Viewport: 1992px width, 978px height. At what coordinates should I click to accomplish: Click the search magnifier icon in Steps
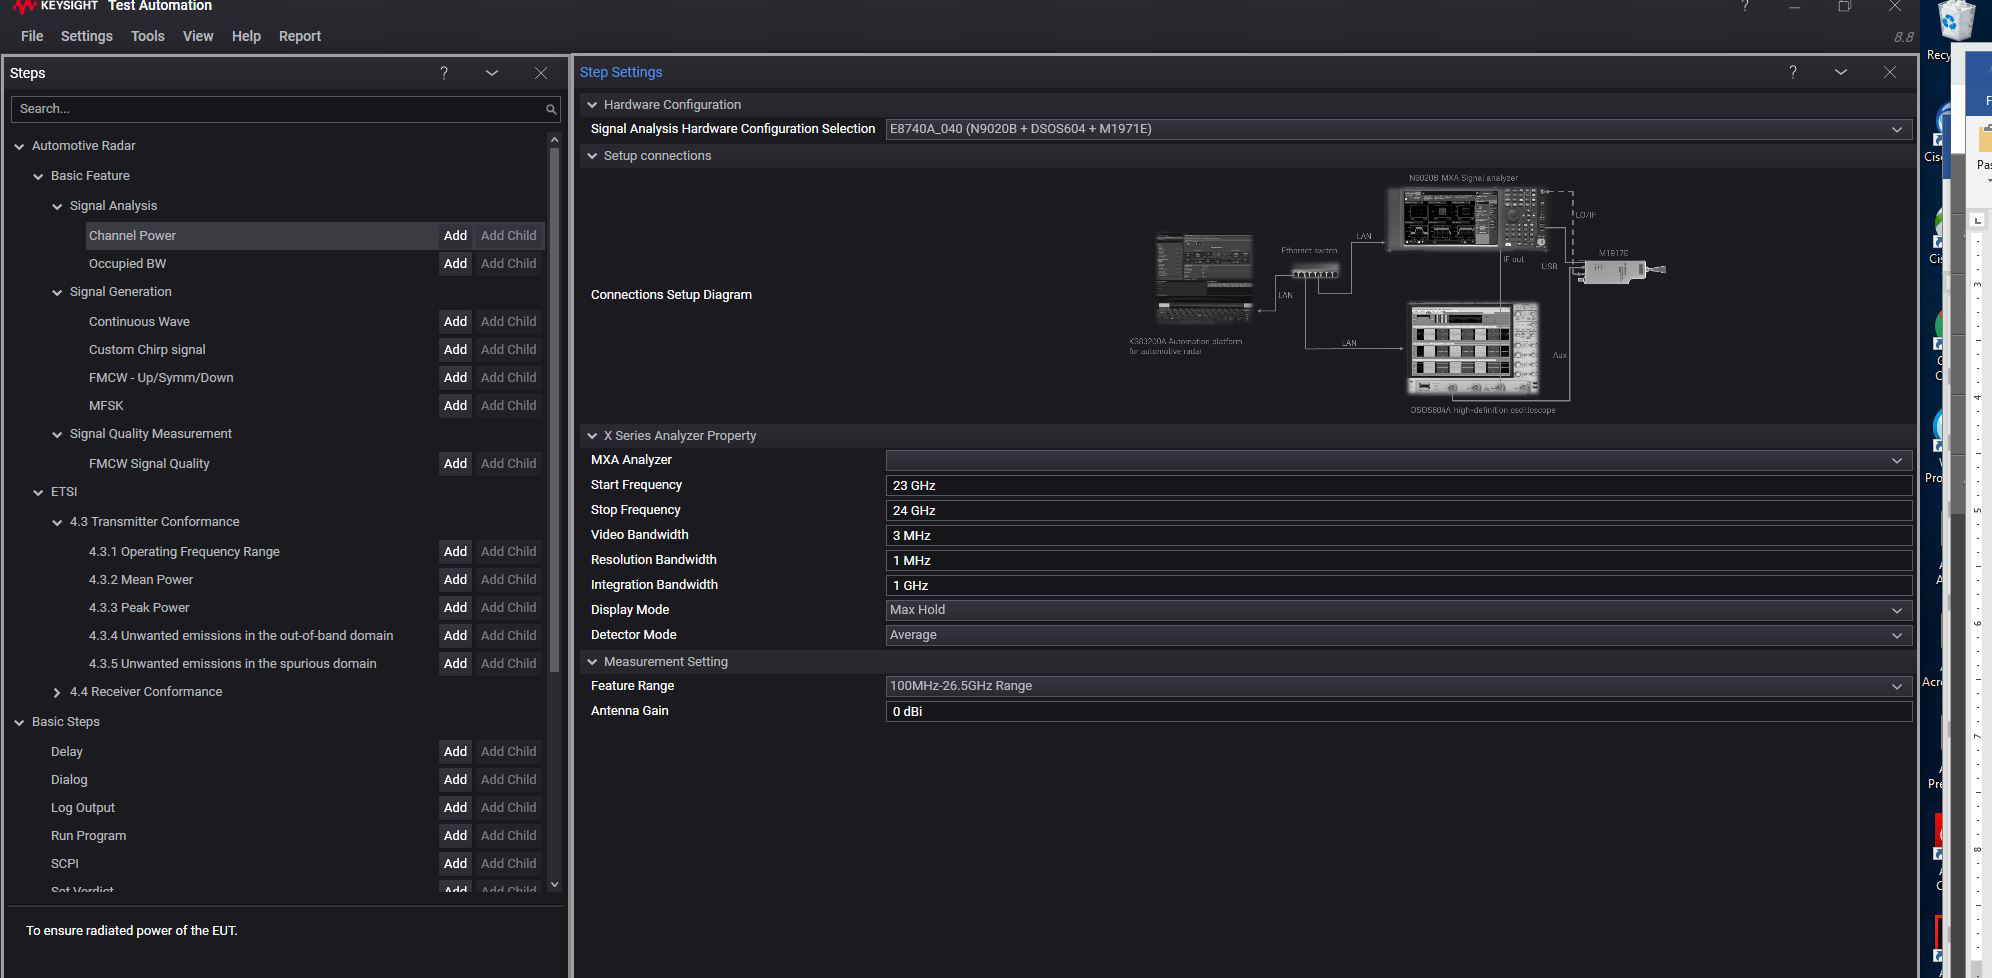click(550, 109)
